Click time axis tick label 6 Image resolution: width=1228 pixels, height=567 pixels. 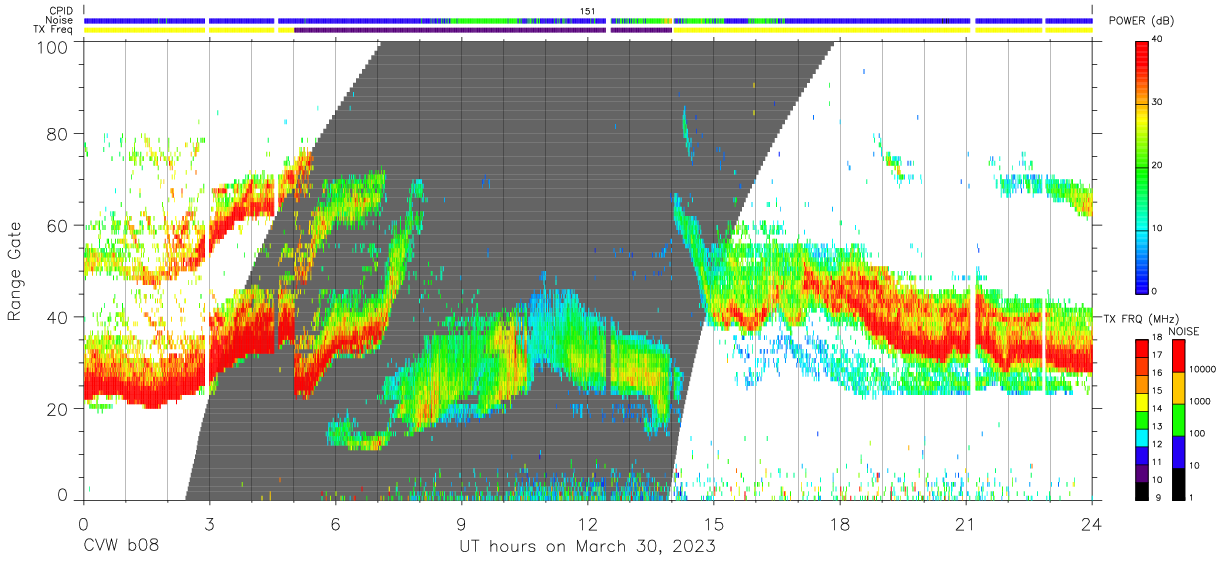335,525
